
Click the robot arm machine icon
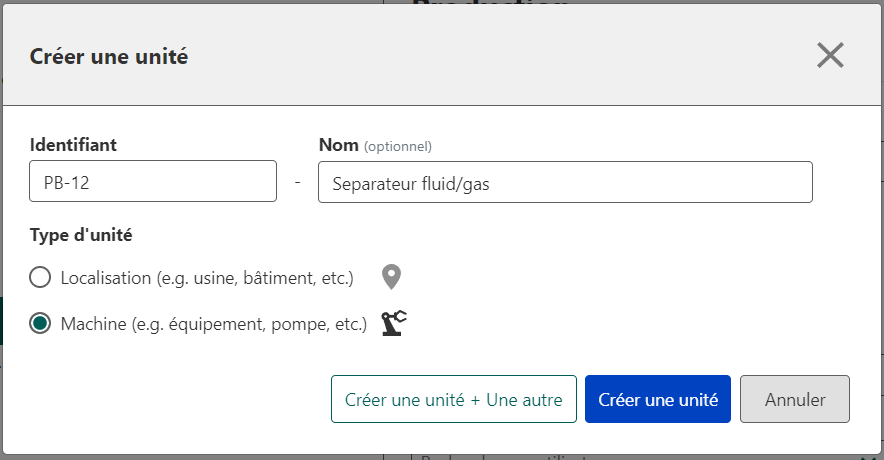tap(395, 323)
